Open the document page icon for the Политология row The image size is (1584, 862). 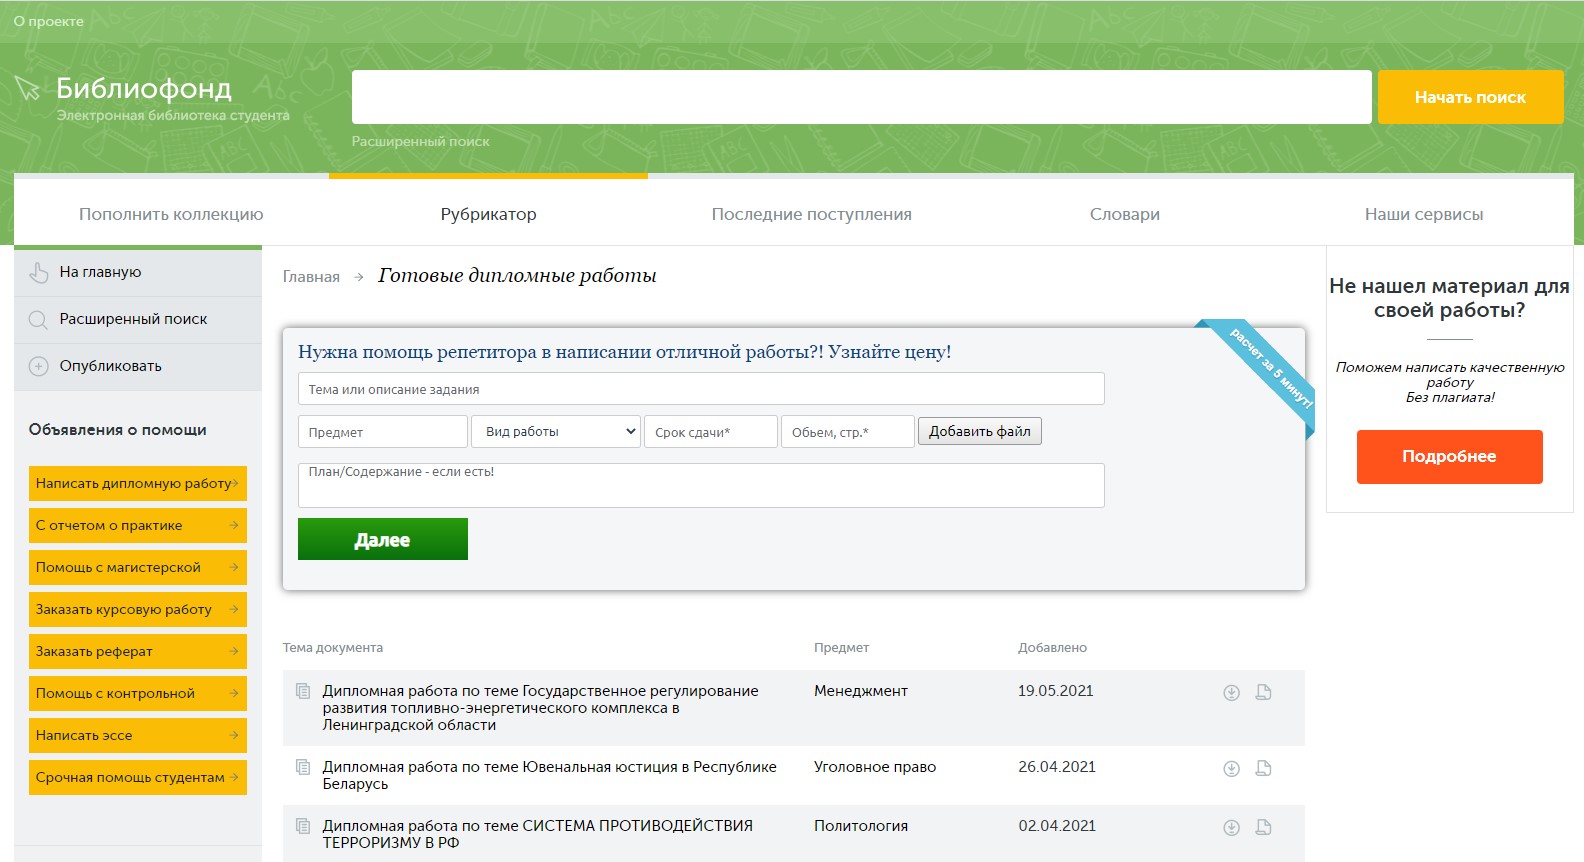(x=1264, y=827)
